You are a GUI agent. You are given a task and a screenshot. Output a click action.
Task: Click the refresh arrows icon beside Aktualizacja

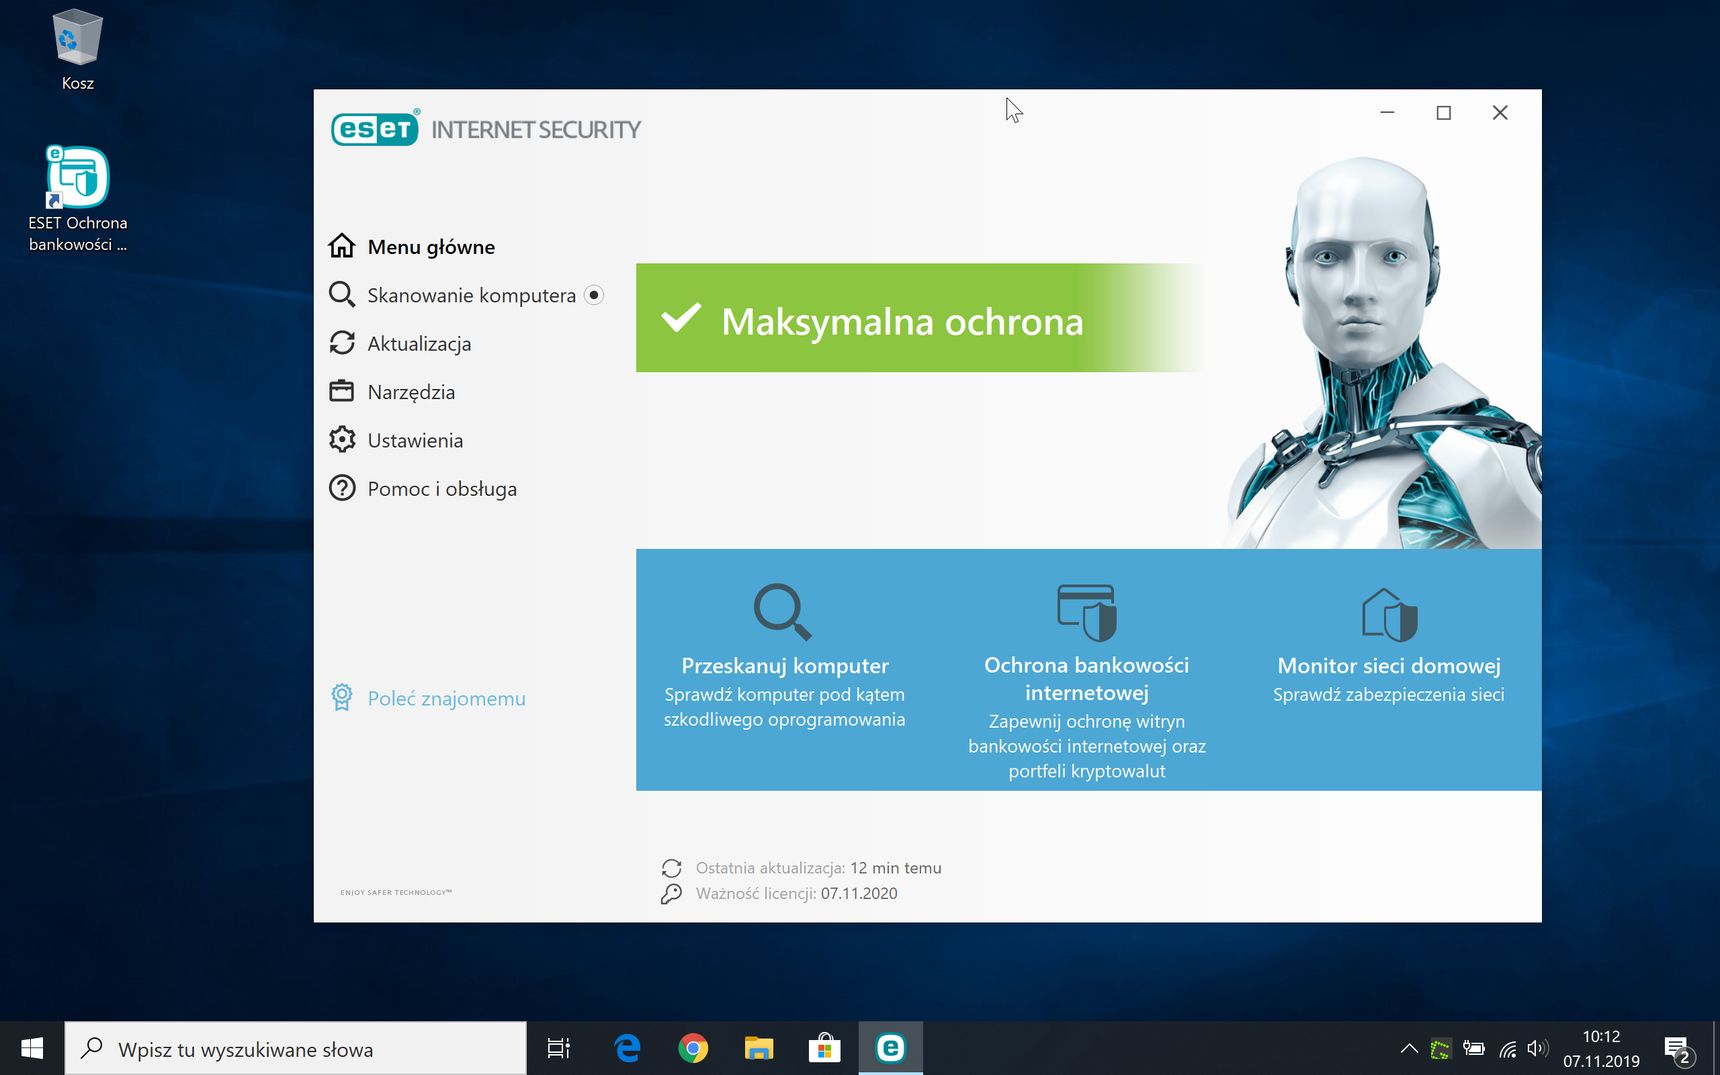342,343
